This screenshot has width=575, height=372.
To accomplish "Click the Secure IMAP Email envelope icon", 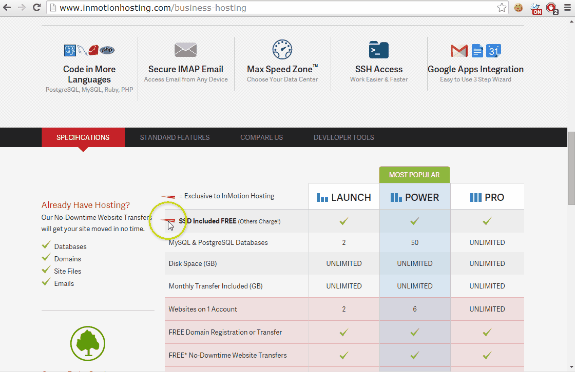I will [186, 50].
